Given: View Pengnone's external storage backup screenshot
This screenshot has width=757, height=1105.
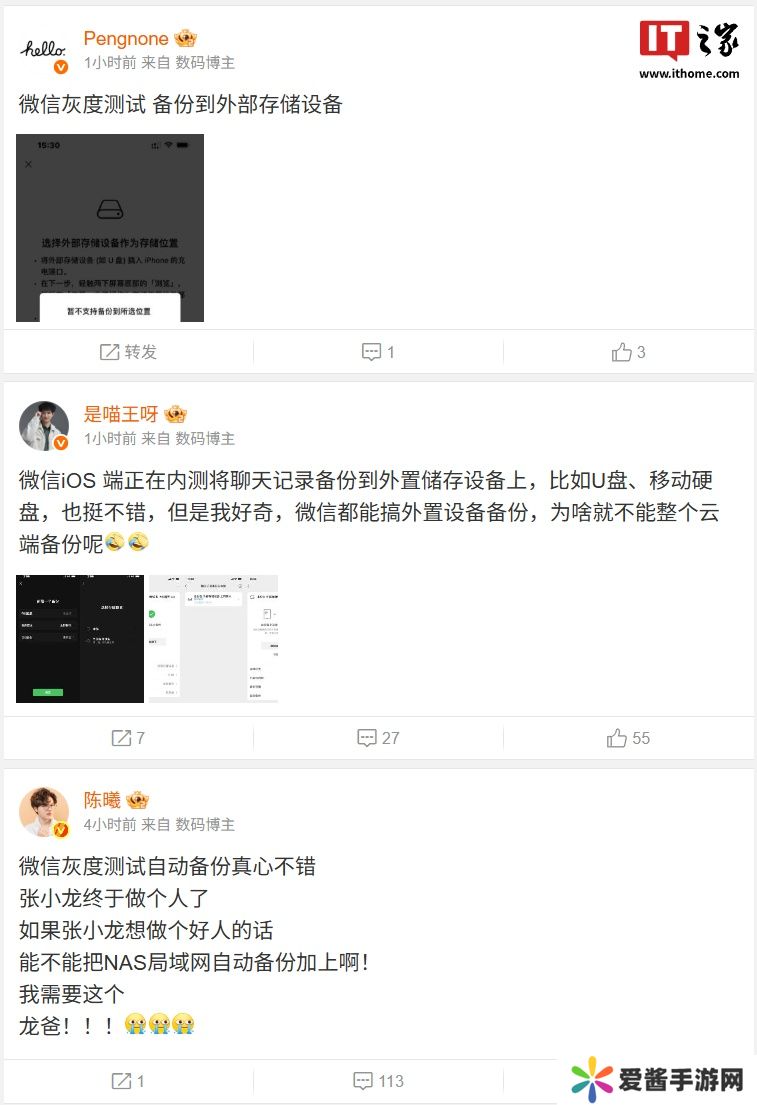Looking at the screenshot, I should [110, 228].
